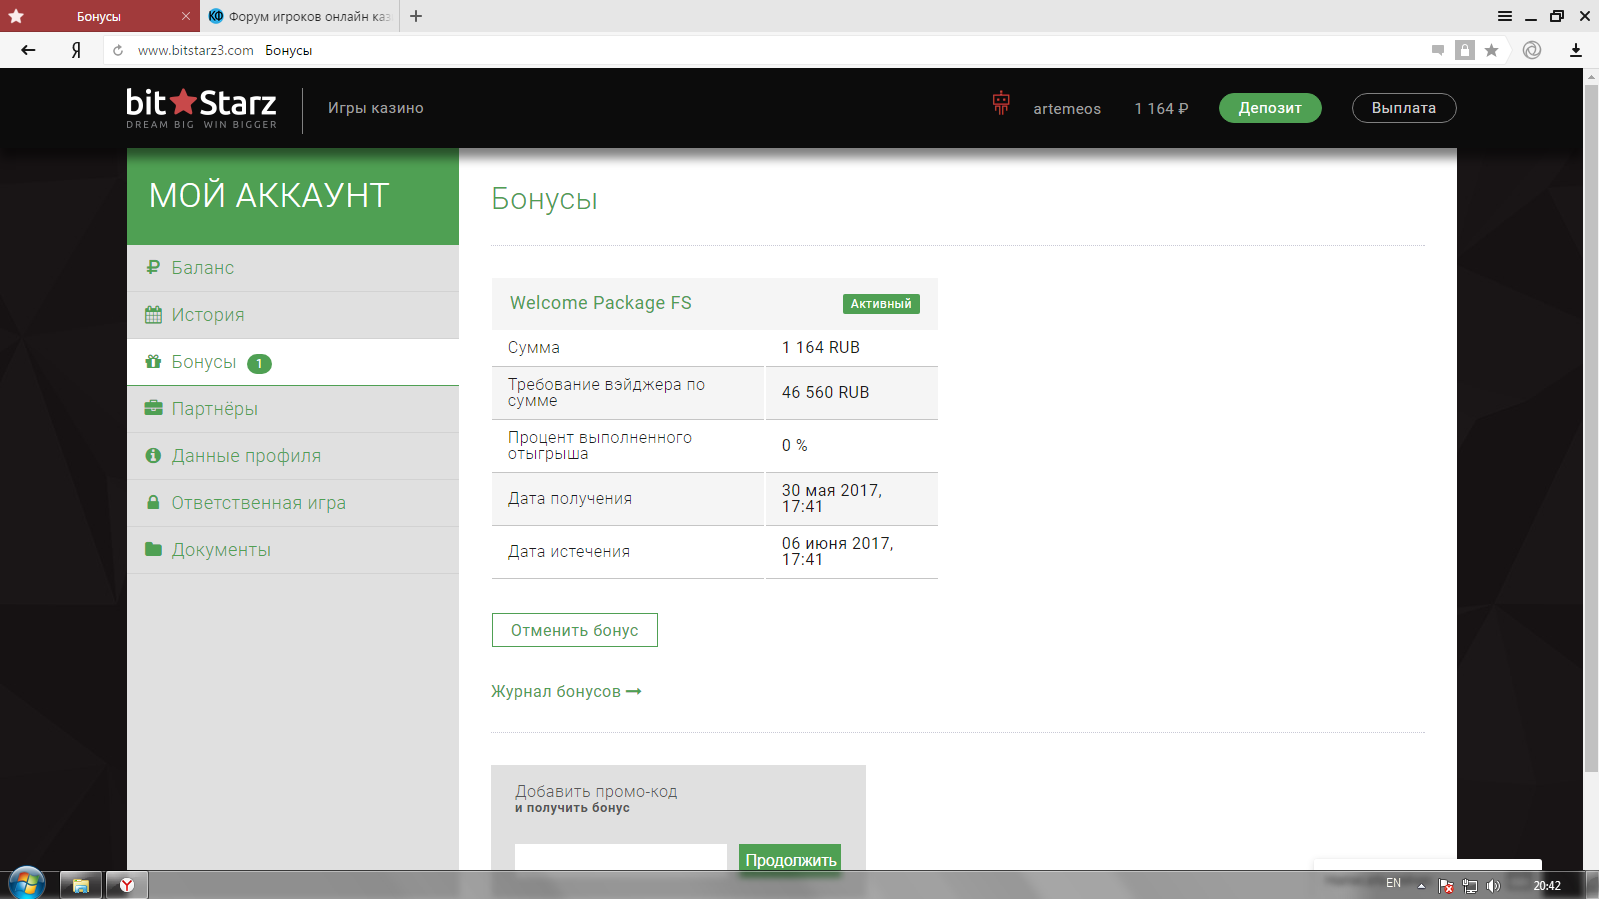
Task: Click the volume icon in the system tray
Action: 1493,885
